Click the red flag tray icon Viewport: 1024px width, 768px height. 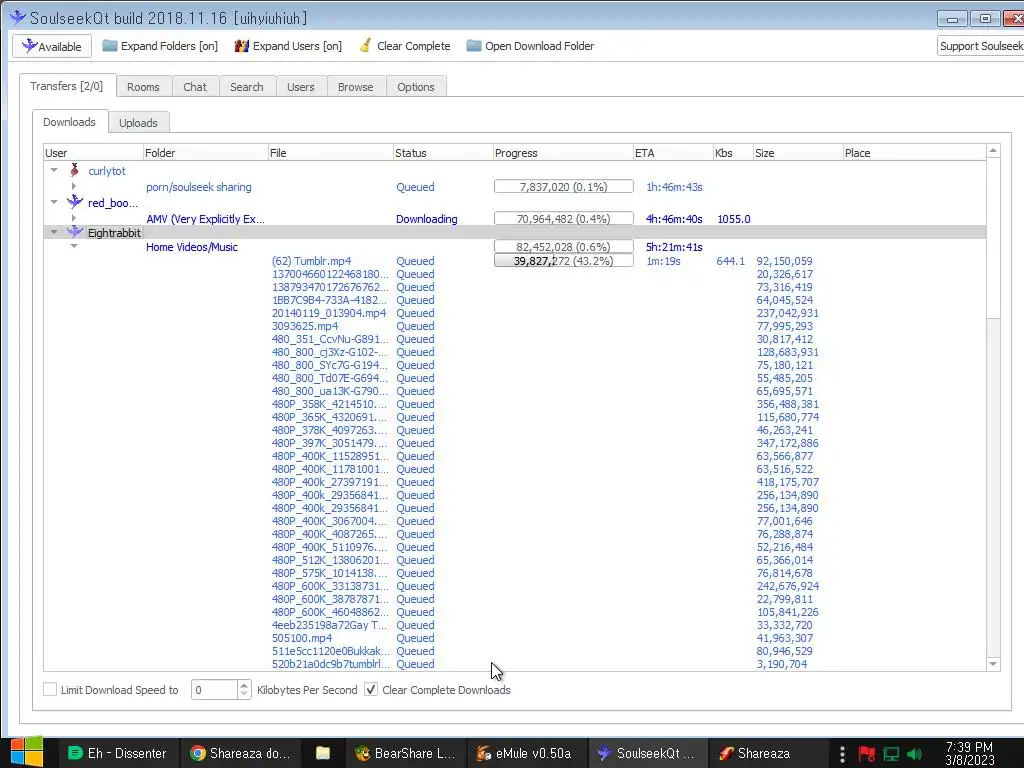tap(867, 754)
